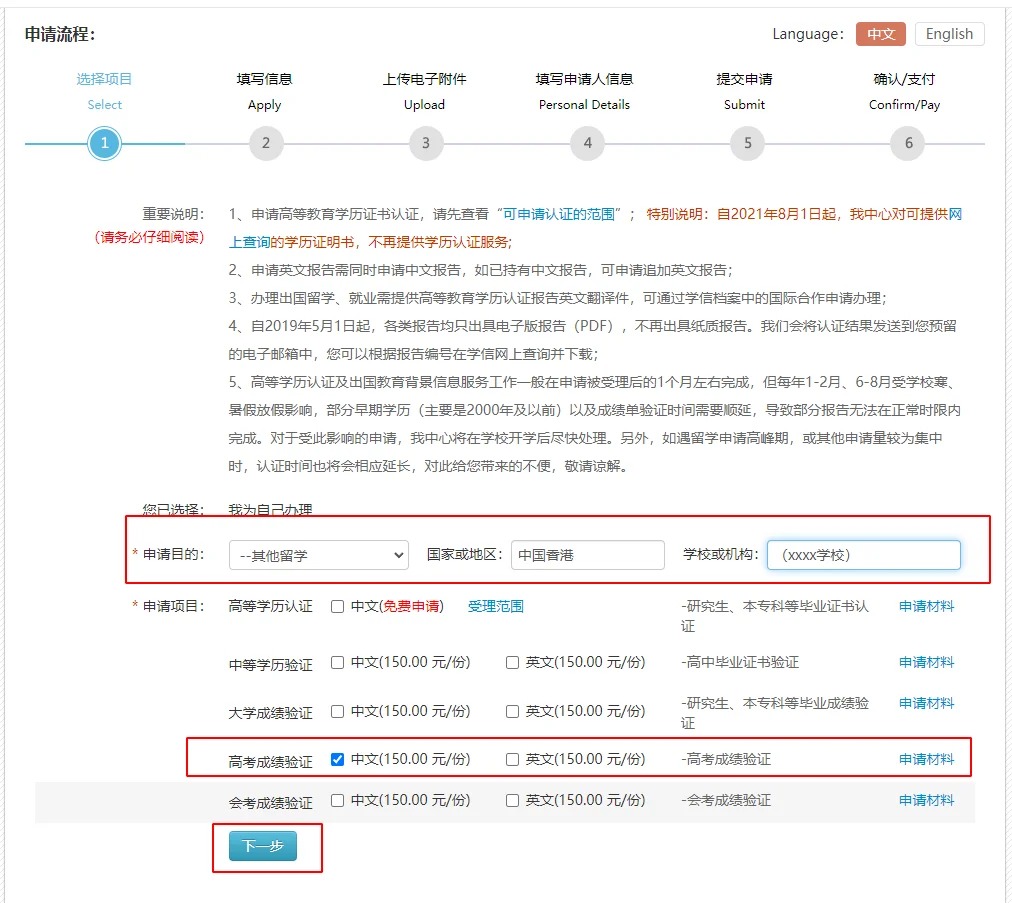Check 会考成绩验证 中文 checkbox
The height and width of the screenshot is (903, 1012).
click(337, 801)
